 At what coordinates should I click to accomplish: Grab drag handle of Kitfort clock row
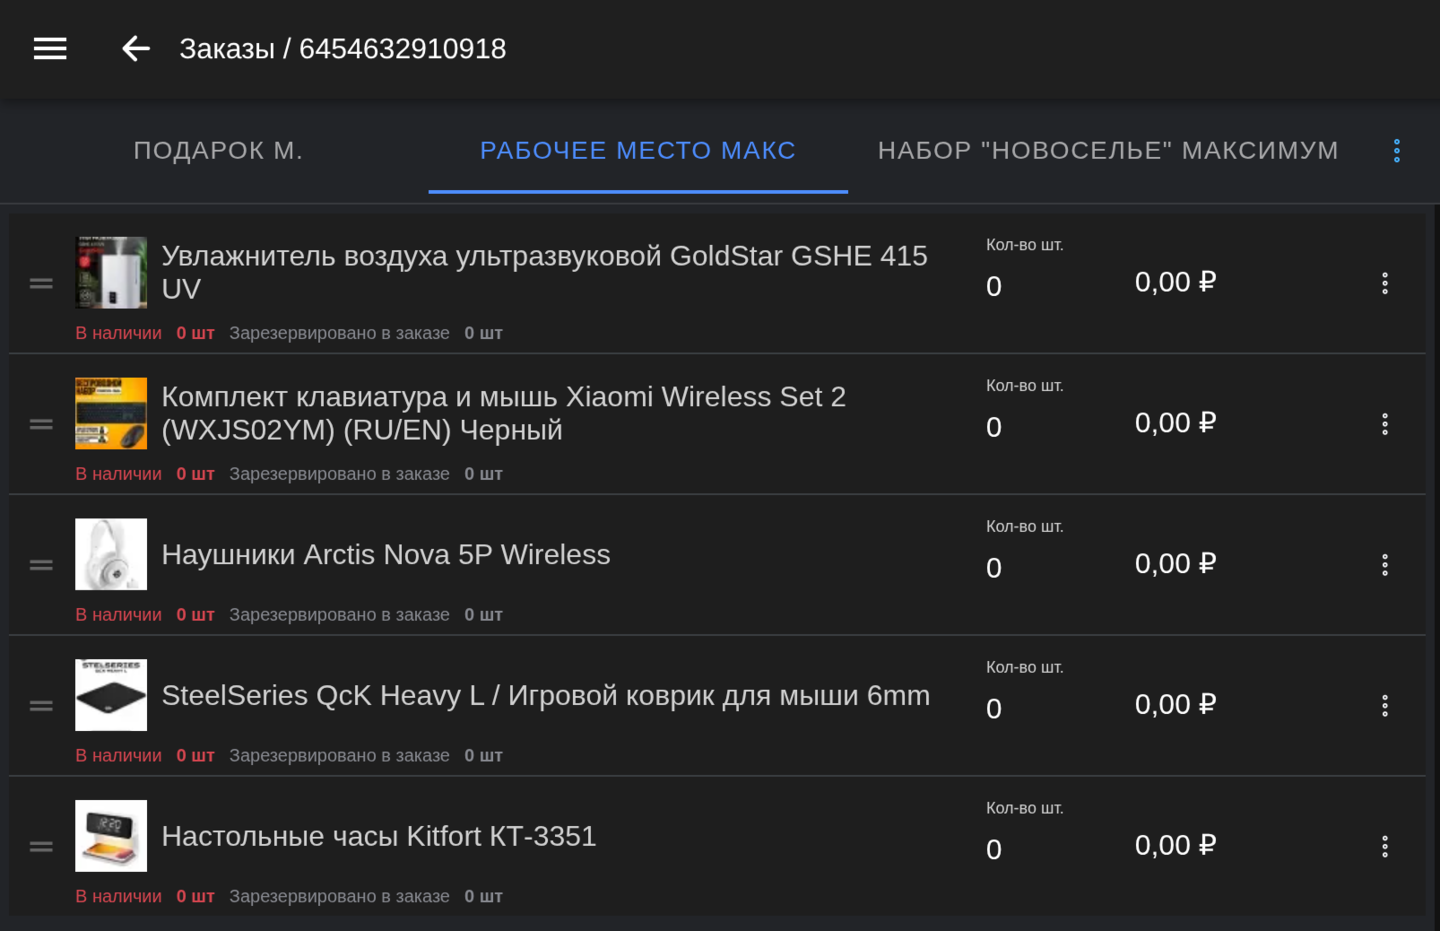click(41, 847)
